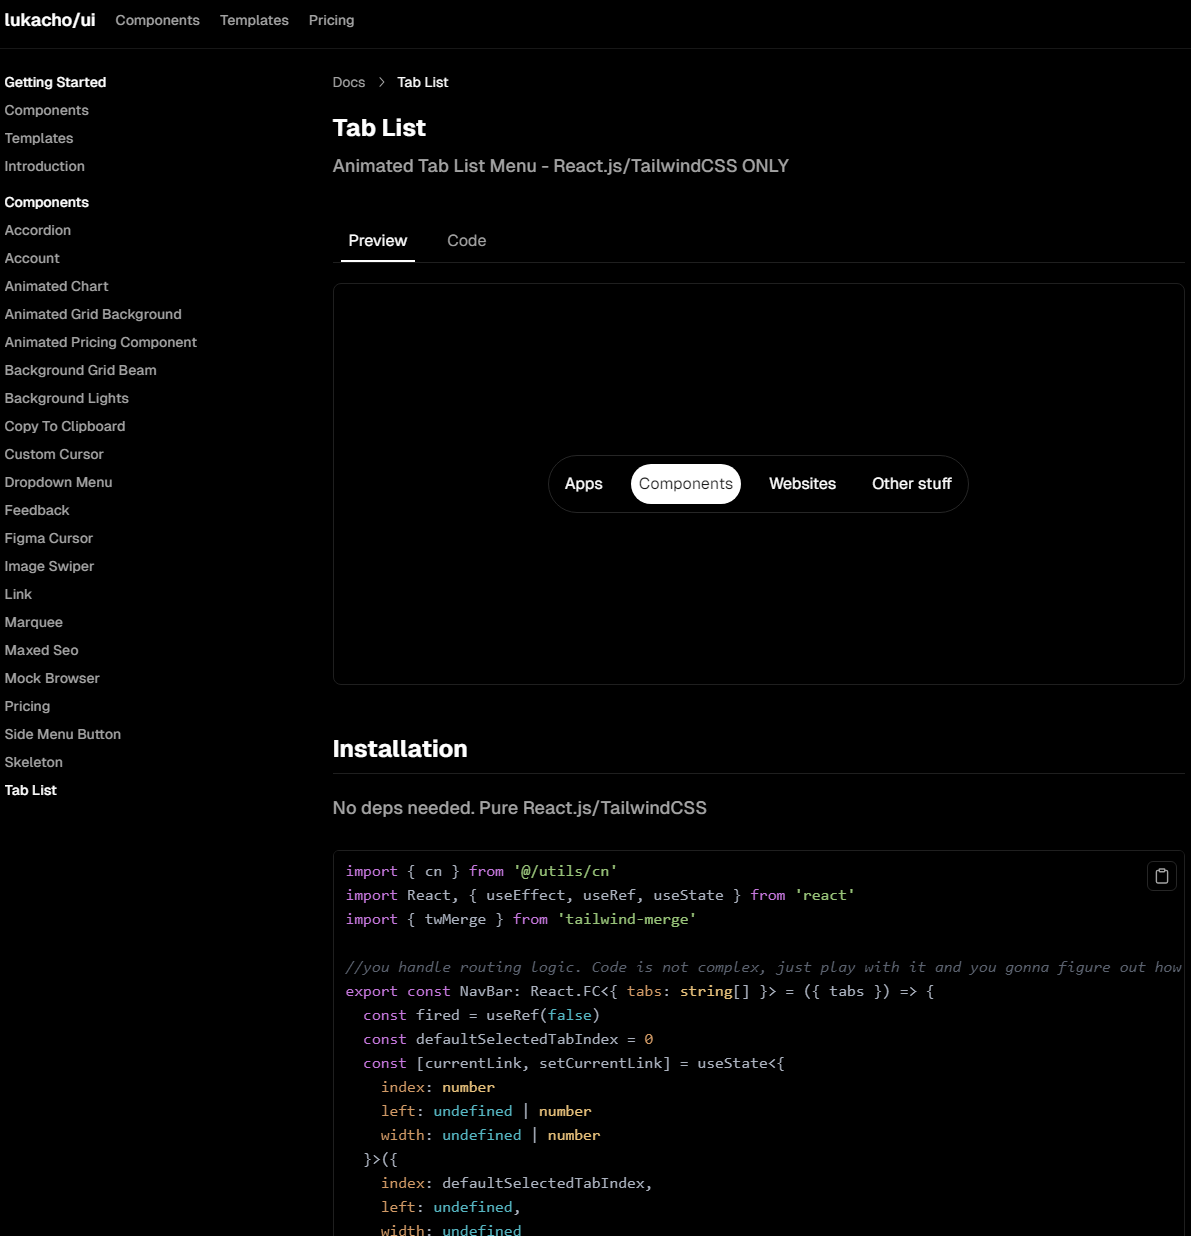1191x1236 pixels.
Task: Click the '@/utils/cn' import string in code
Action: [565, 871]
